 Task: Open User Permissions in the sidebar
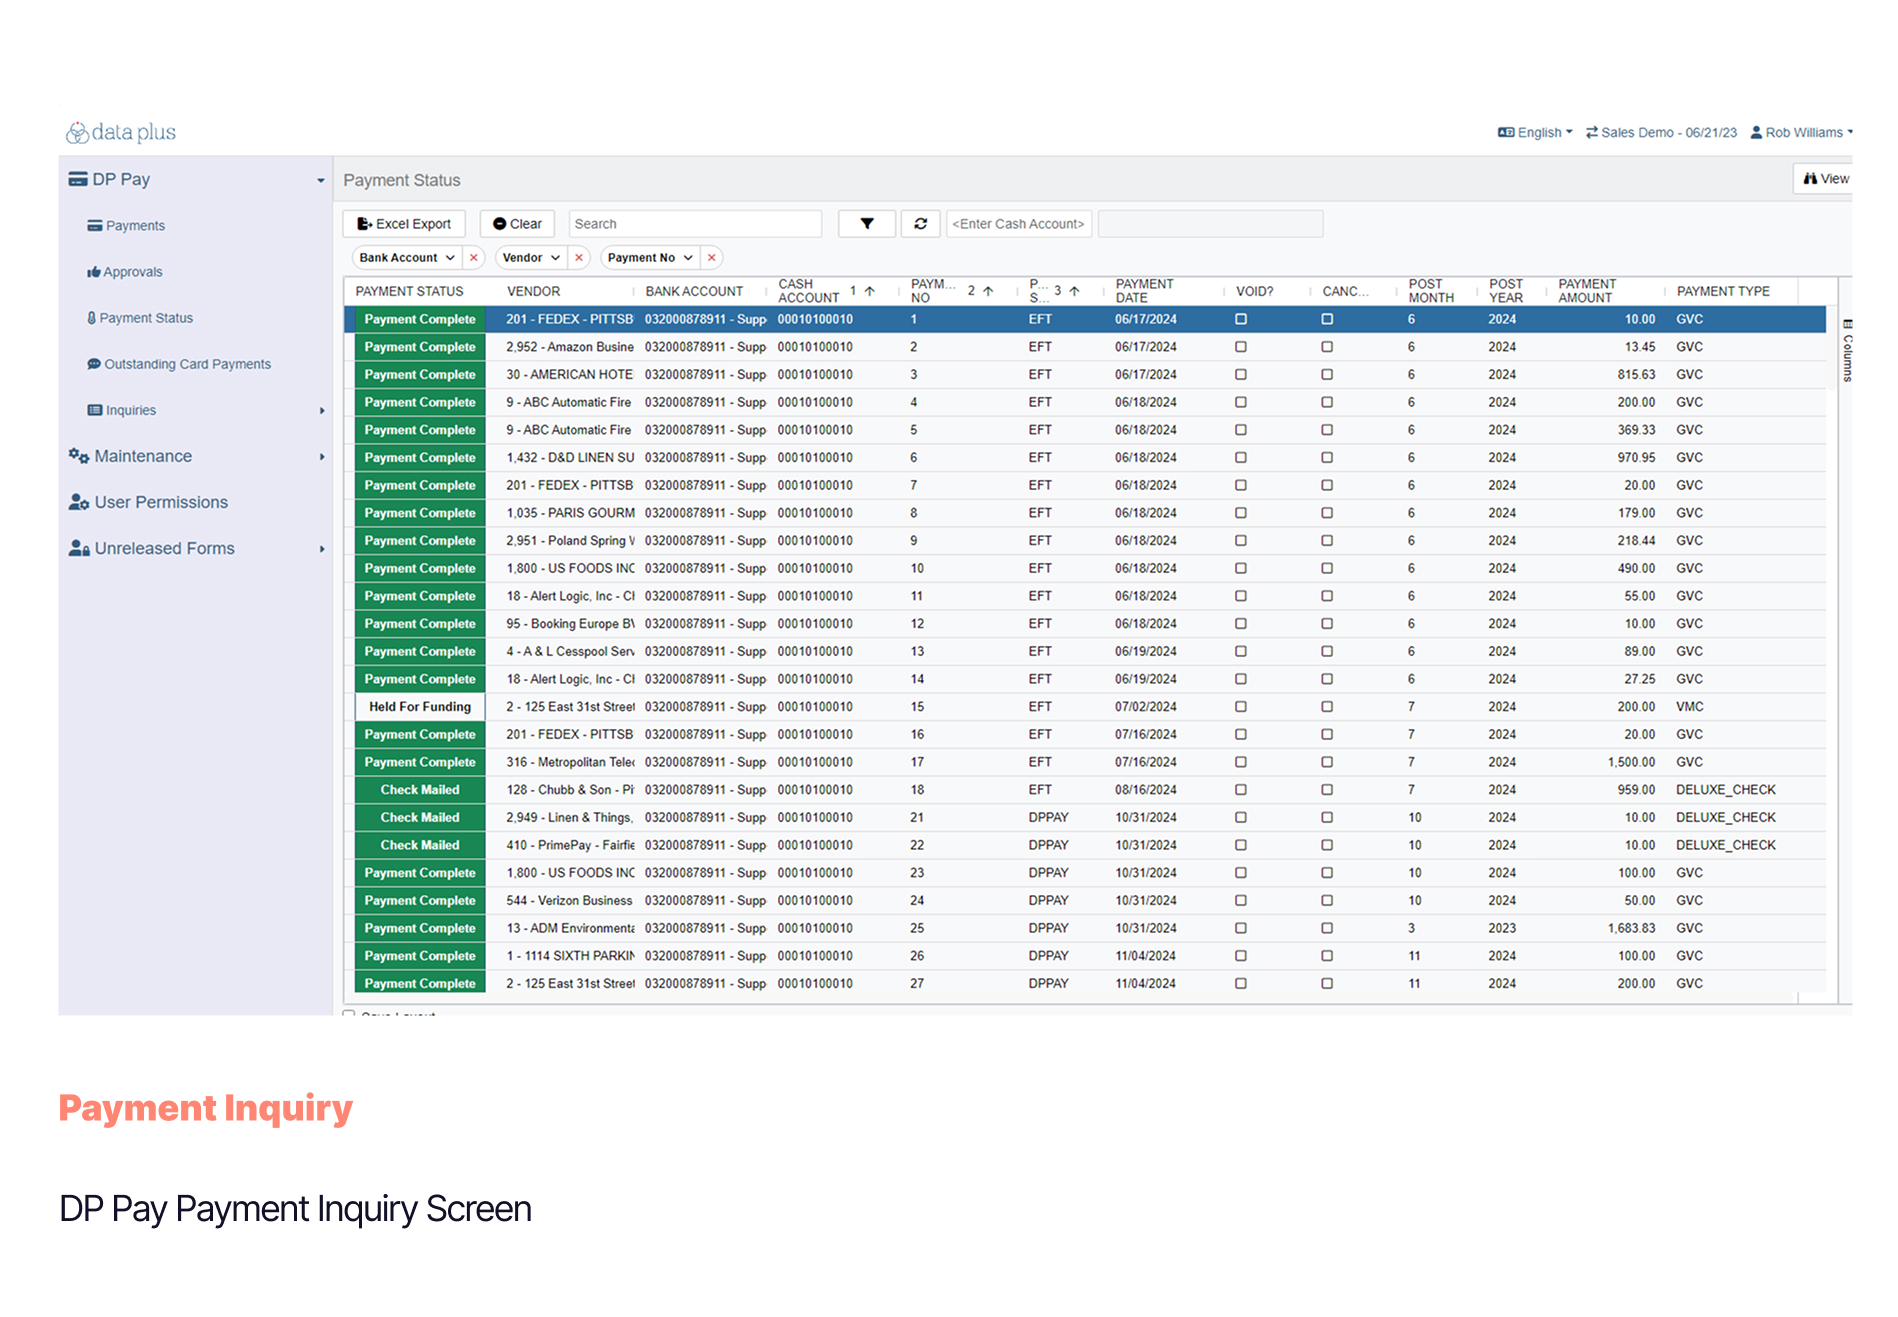click(148, 502)
